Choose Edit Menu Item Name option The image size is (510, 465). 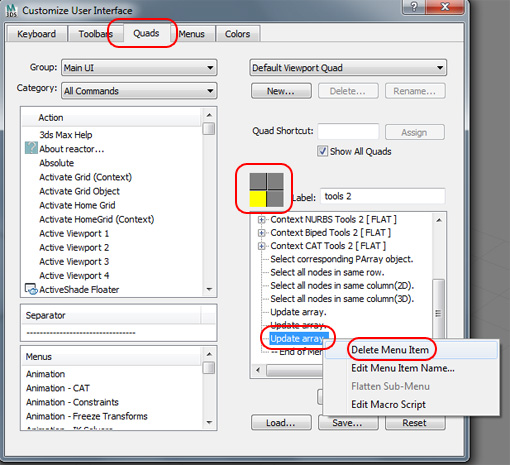pos(411,368)
